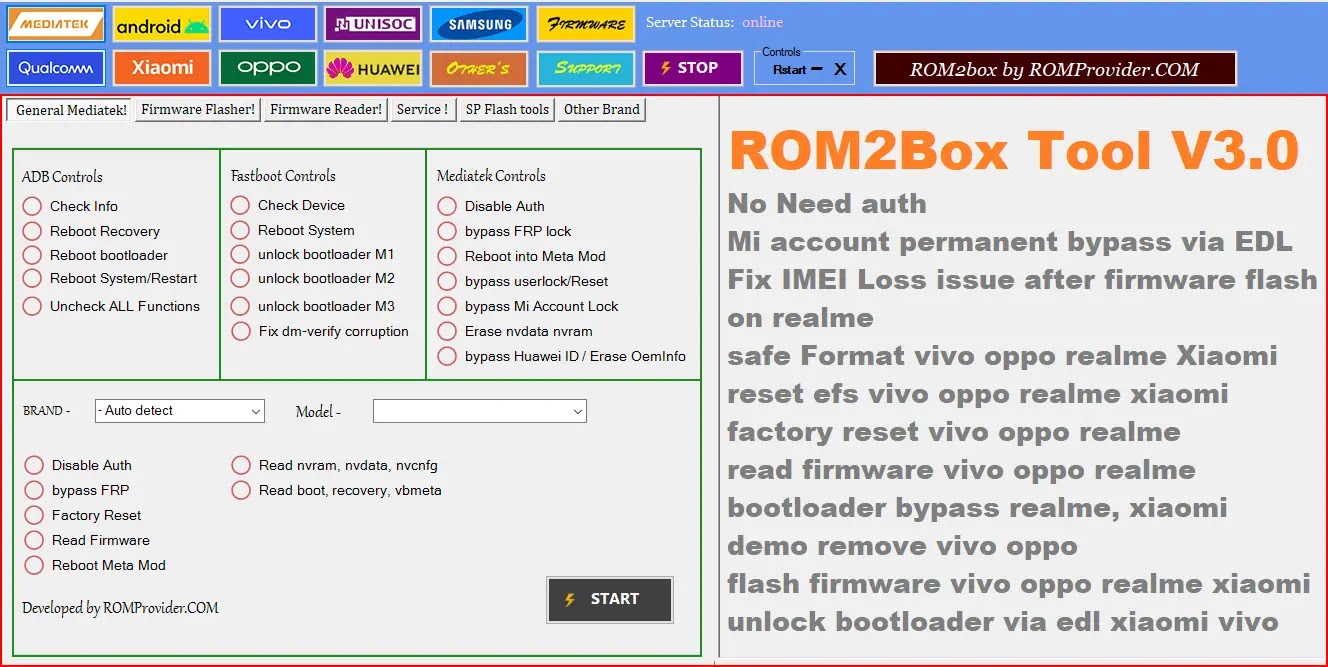Screen dimensions: 1328x667
Task: Open the UNISOC brand button
Action: (x=373, y=24)
